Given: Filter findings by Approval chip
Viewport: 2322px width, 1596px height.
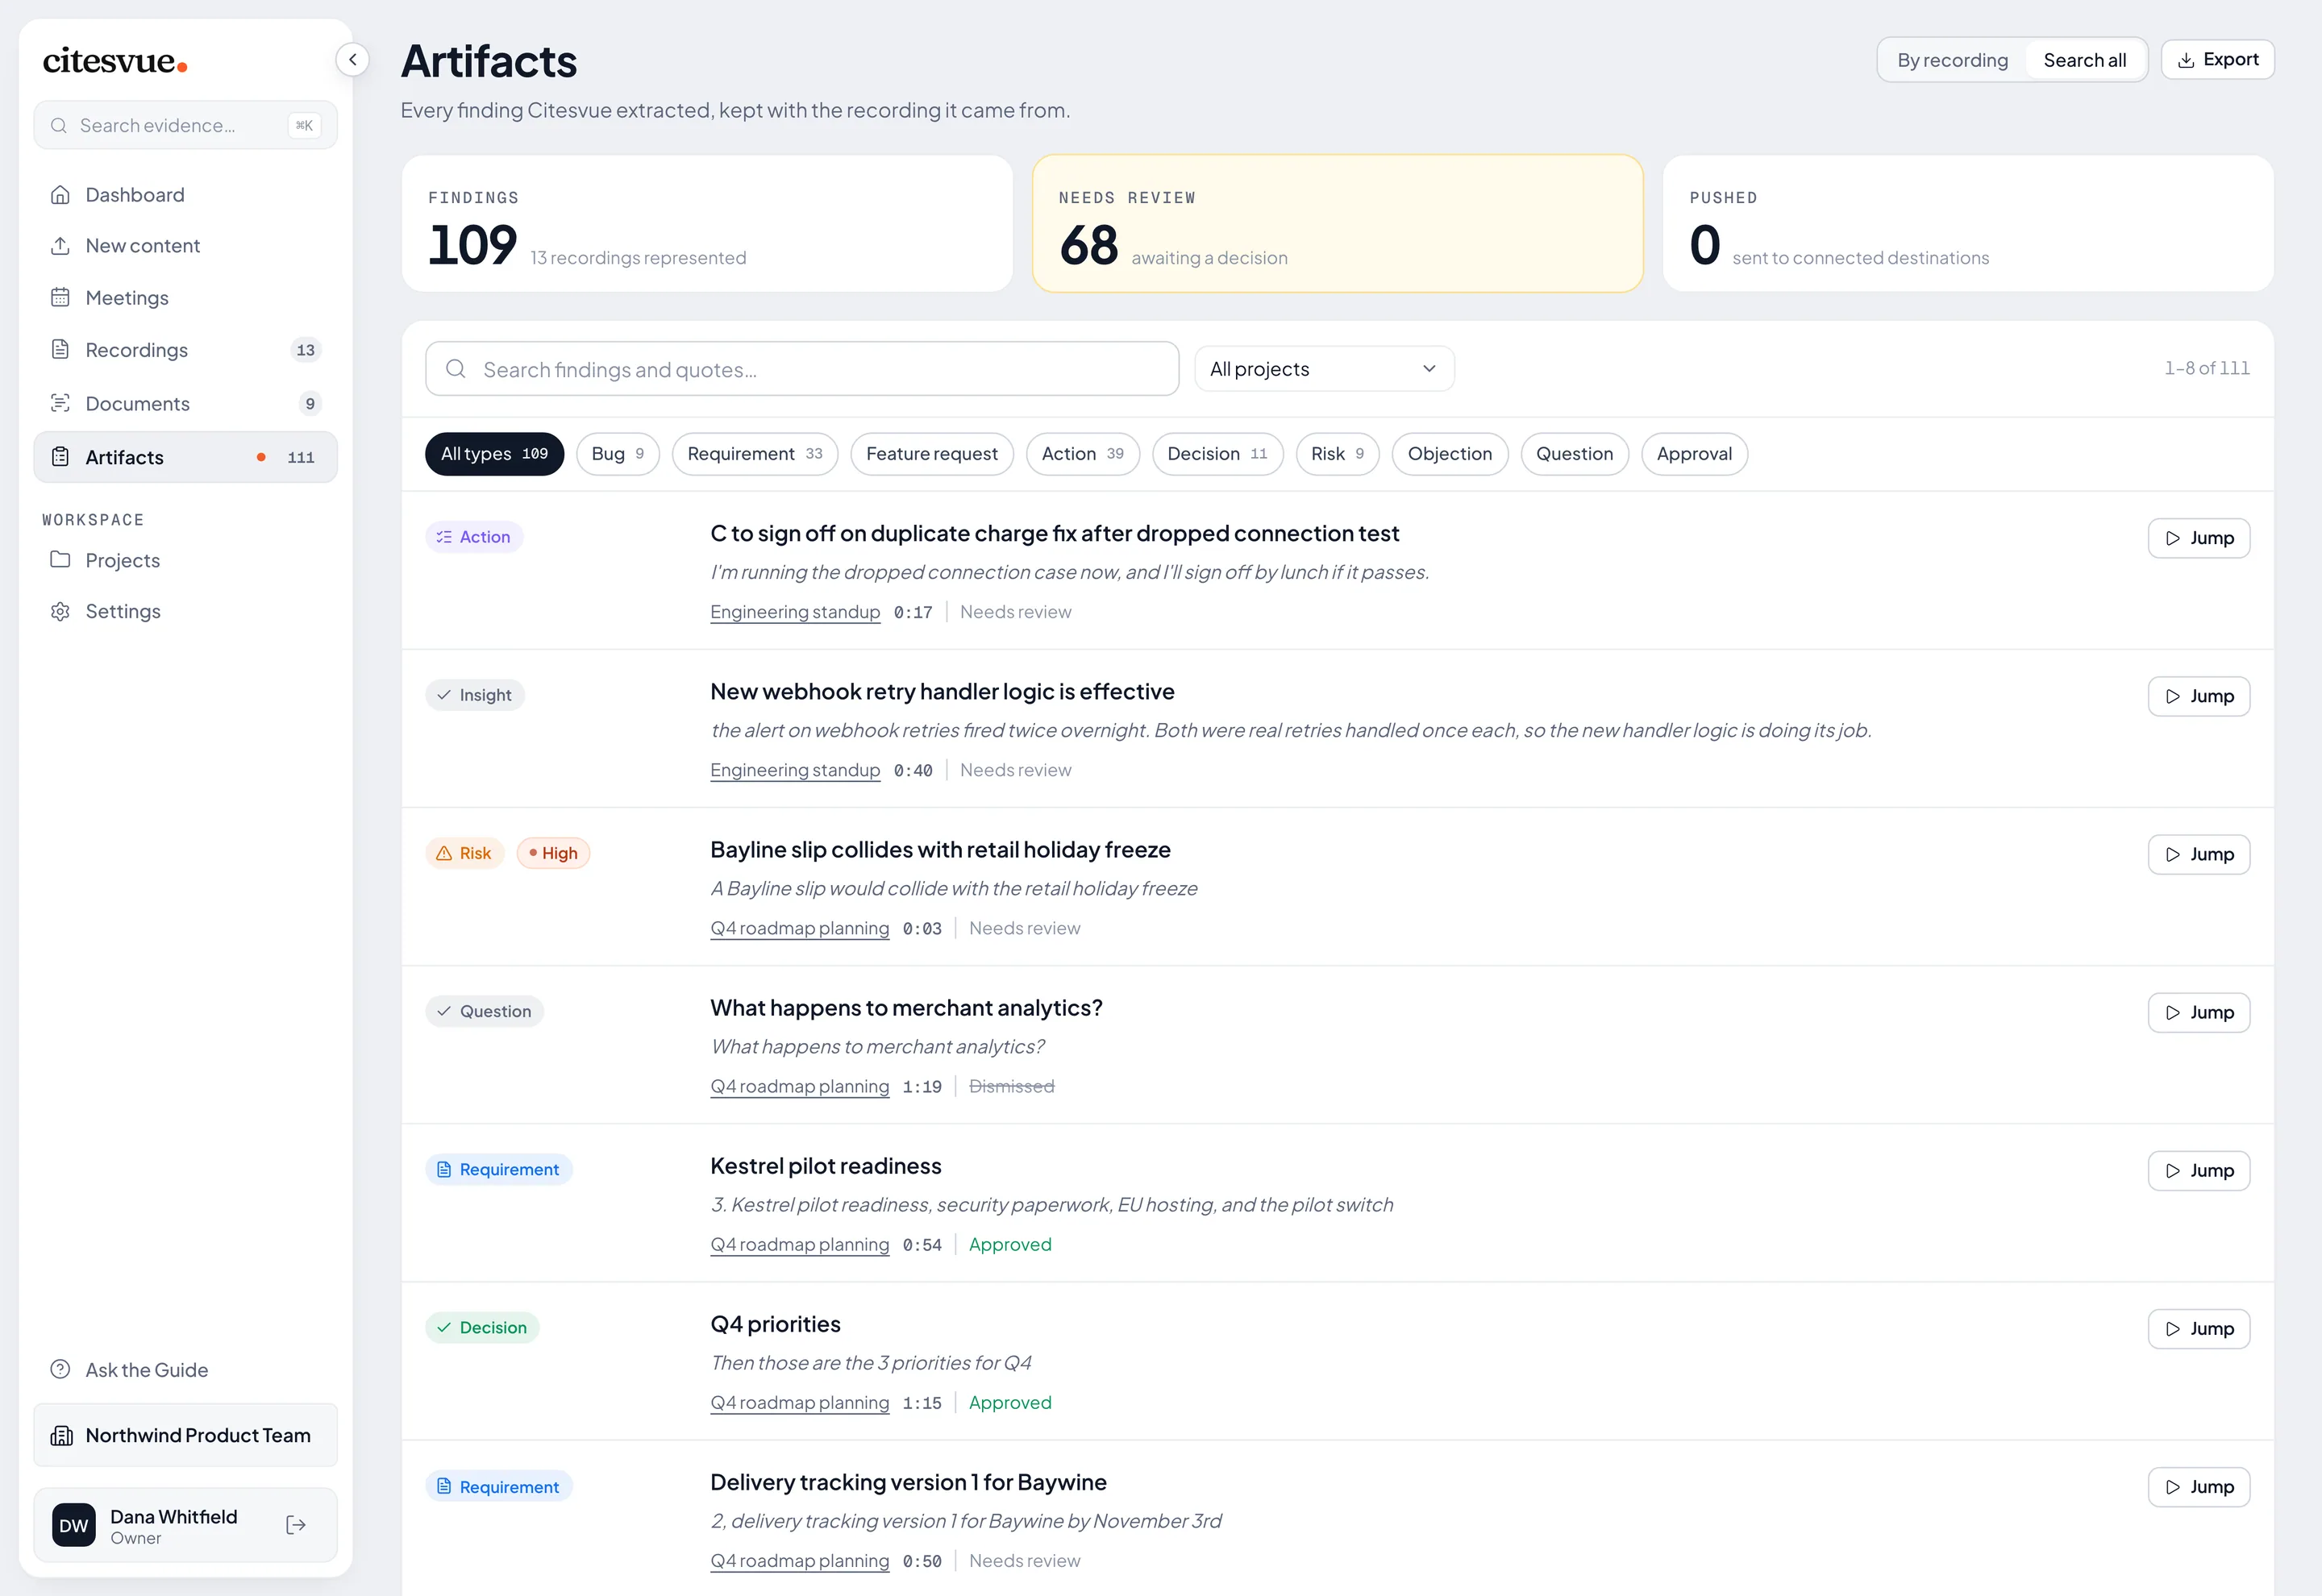Looking at the screenshot, I should [1694, 454].
